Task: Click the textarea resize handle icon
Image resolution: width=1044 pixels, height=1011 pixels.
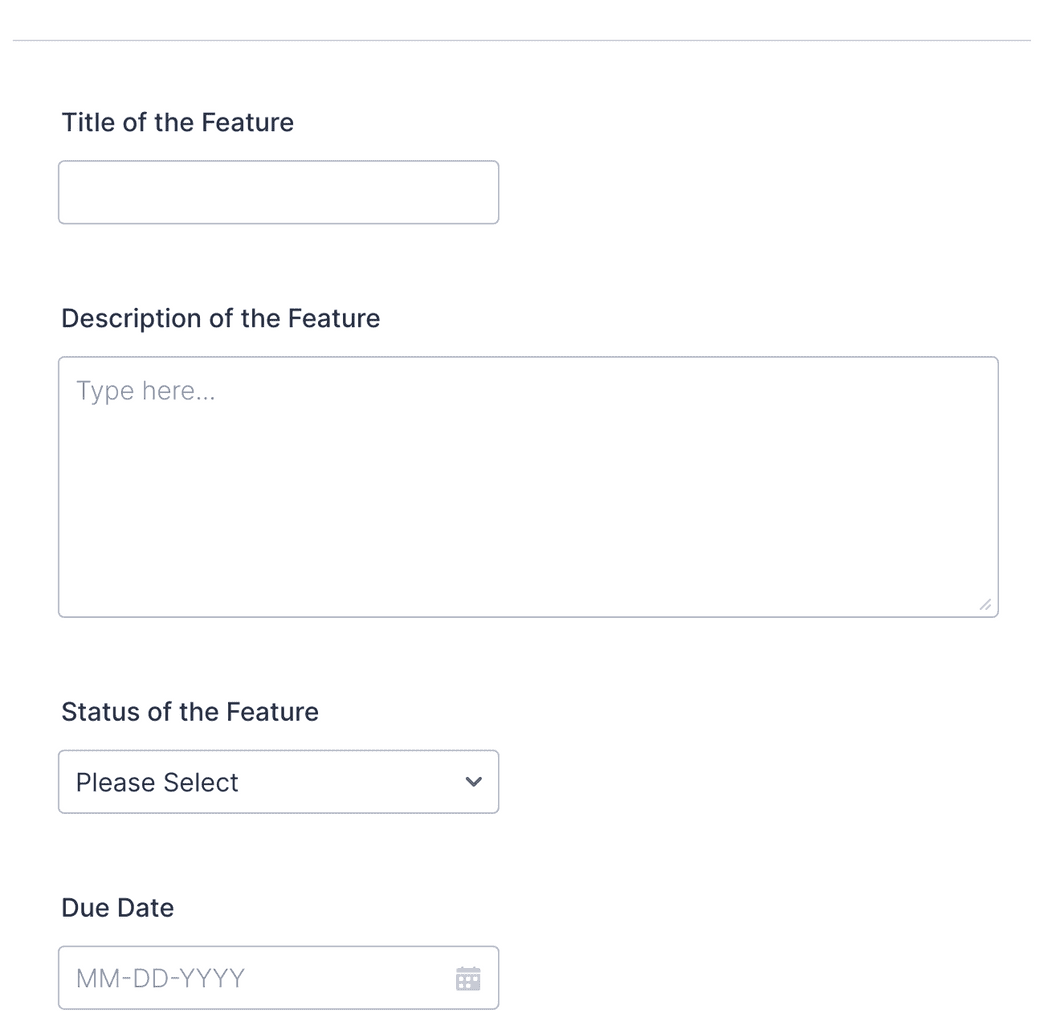Action: point(984,603)
